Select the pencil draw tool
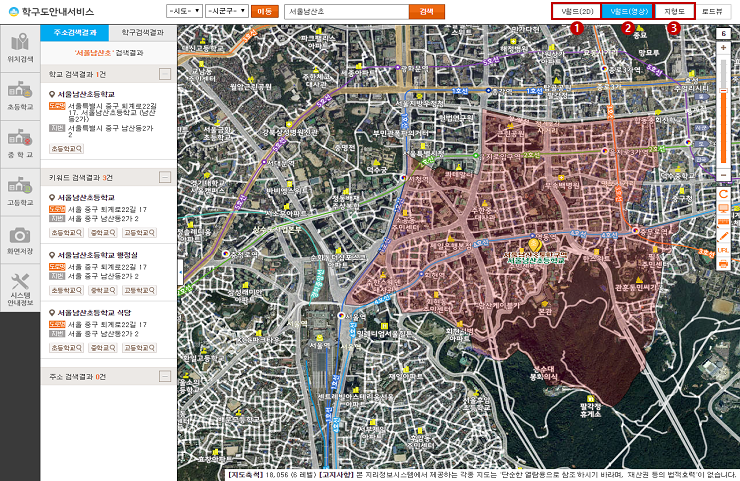This screenshot has width=740, height=481. tap(723, 236)
